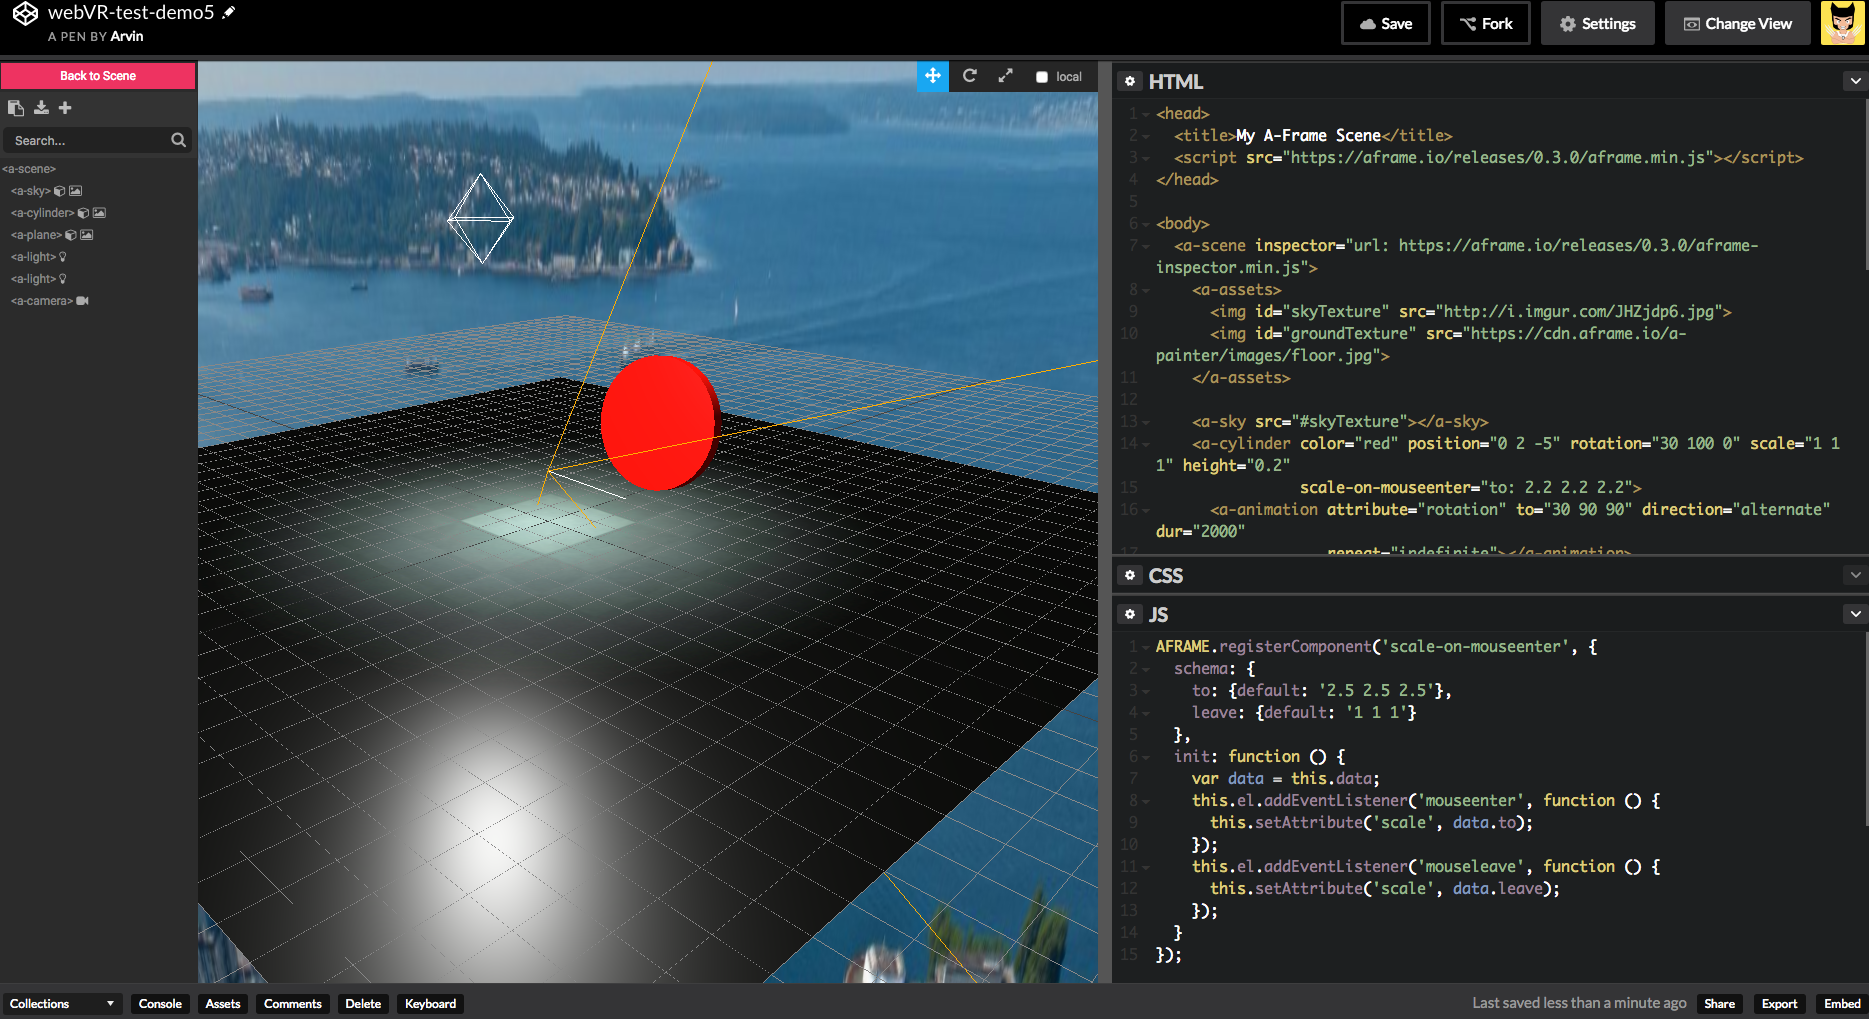Fold HTML line 8 a-assets block

coord(1146,290)
